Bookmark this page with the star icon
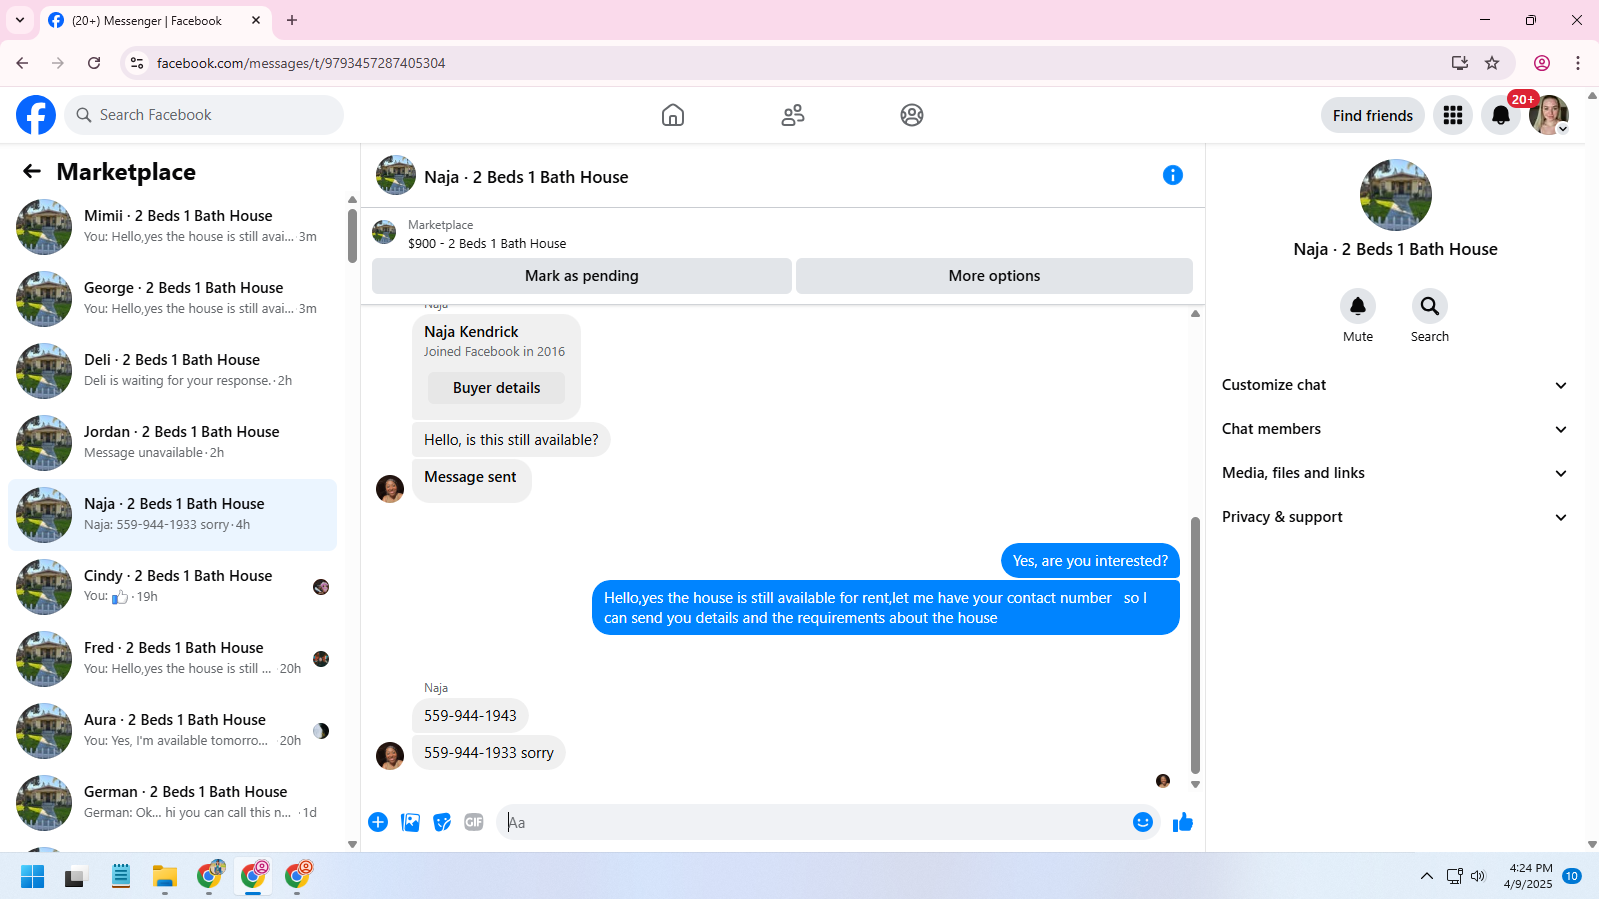The width and height of the screenshot is (1599, 899). [x=1492, y=63]
